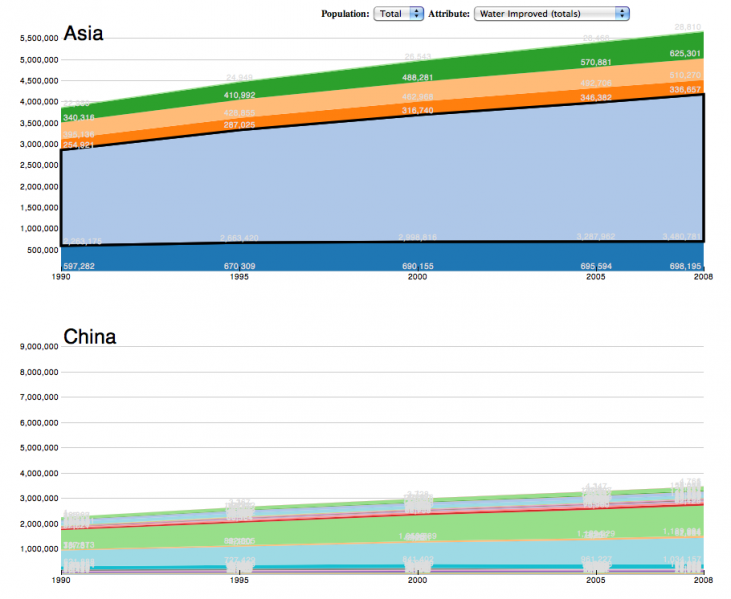
Task: Click the Asia chart title
Action: [83, 33]
